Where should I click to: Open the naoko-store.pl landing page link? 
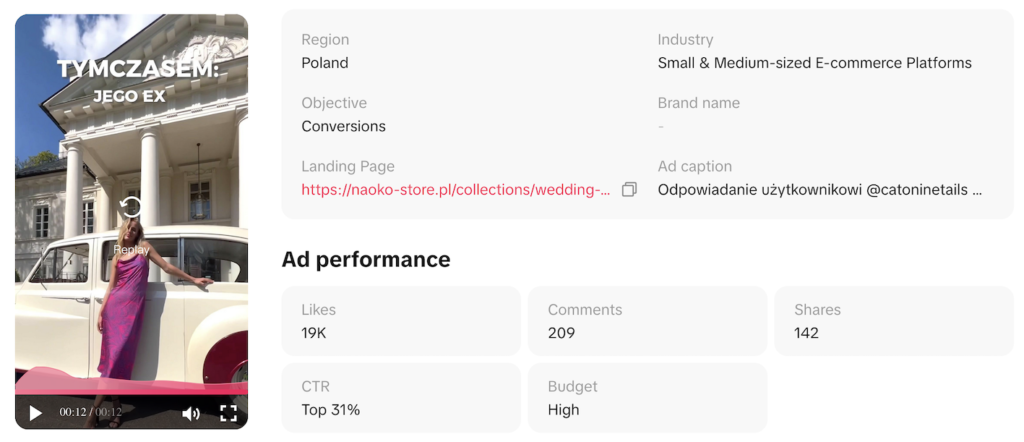tap(456, 189)
